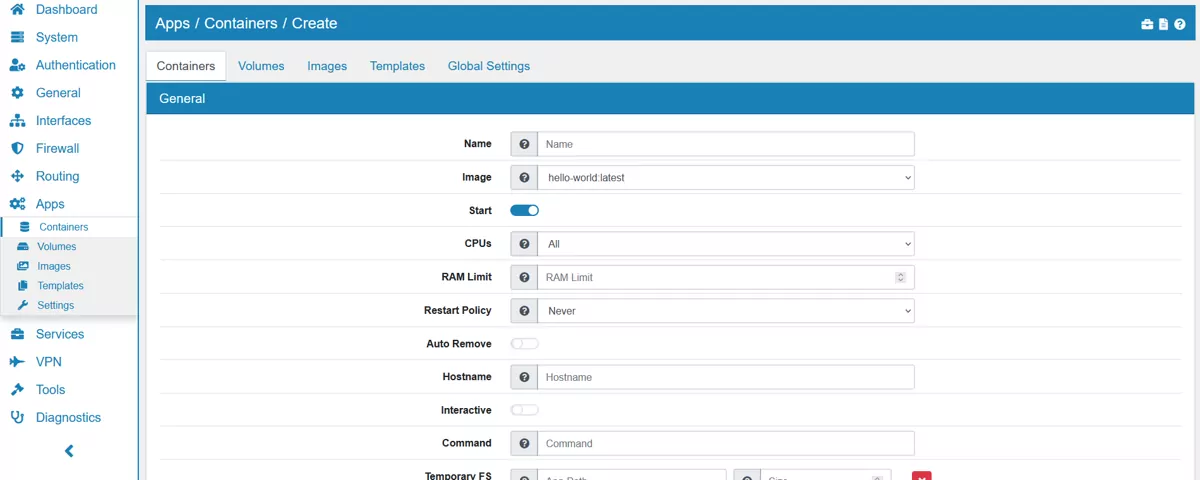Open the Global Settings tab
Screen dimensions: 1200x480
coord(488,66)
